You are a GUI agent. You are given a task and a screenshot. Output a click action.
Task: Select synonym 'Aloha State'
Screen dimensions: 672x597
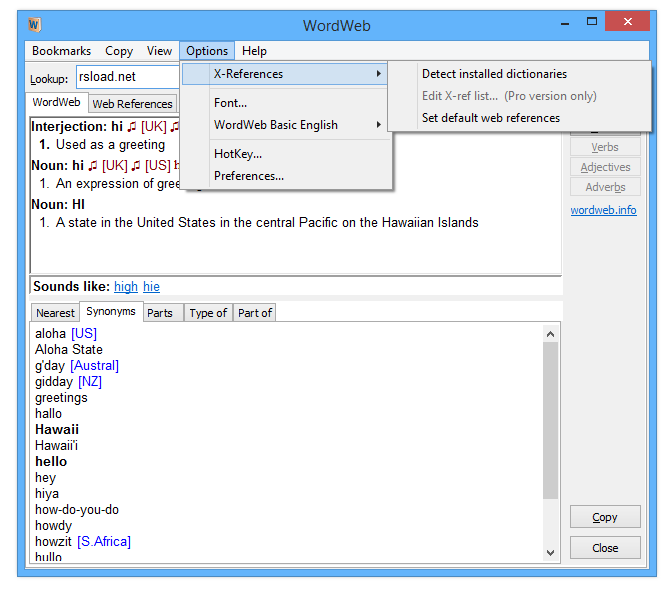(x=69, y=349)
